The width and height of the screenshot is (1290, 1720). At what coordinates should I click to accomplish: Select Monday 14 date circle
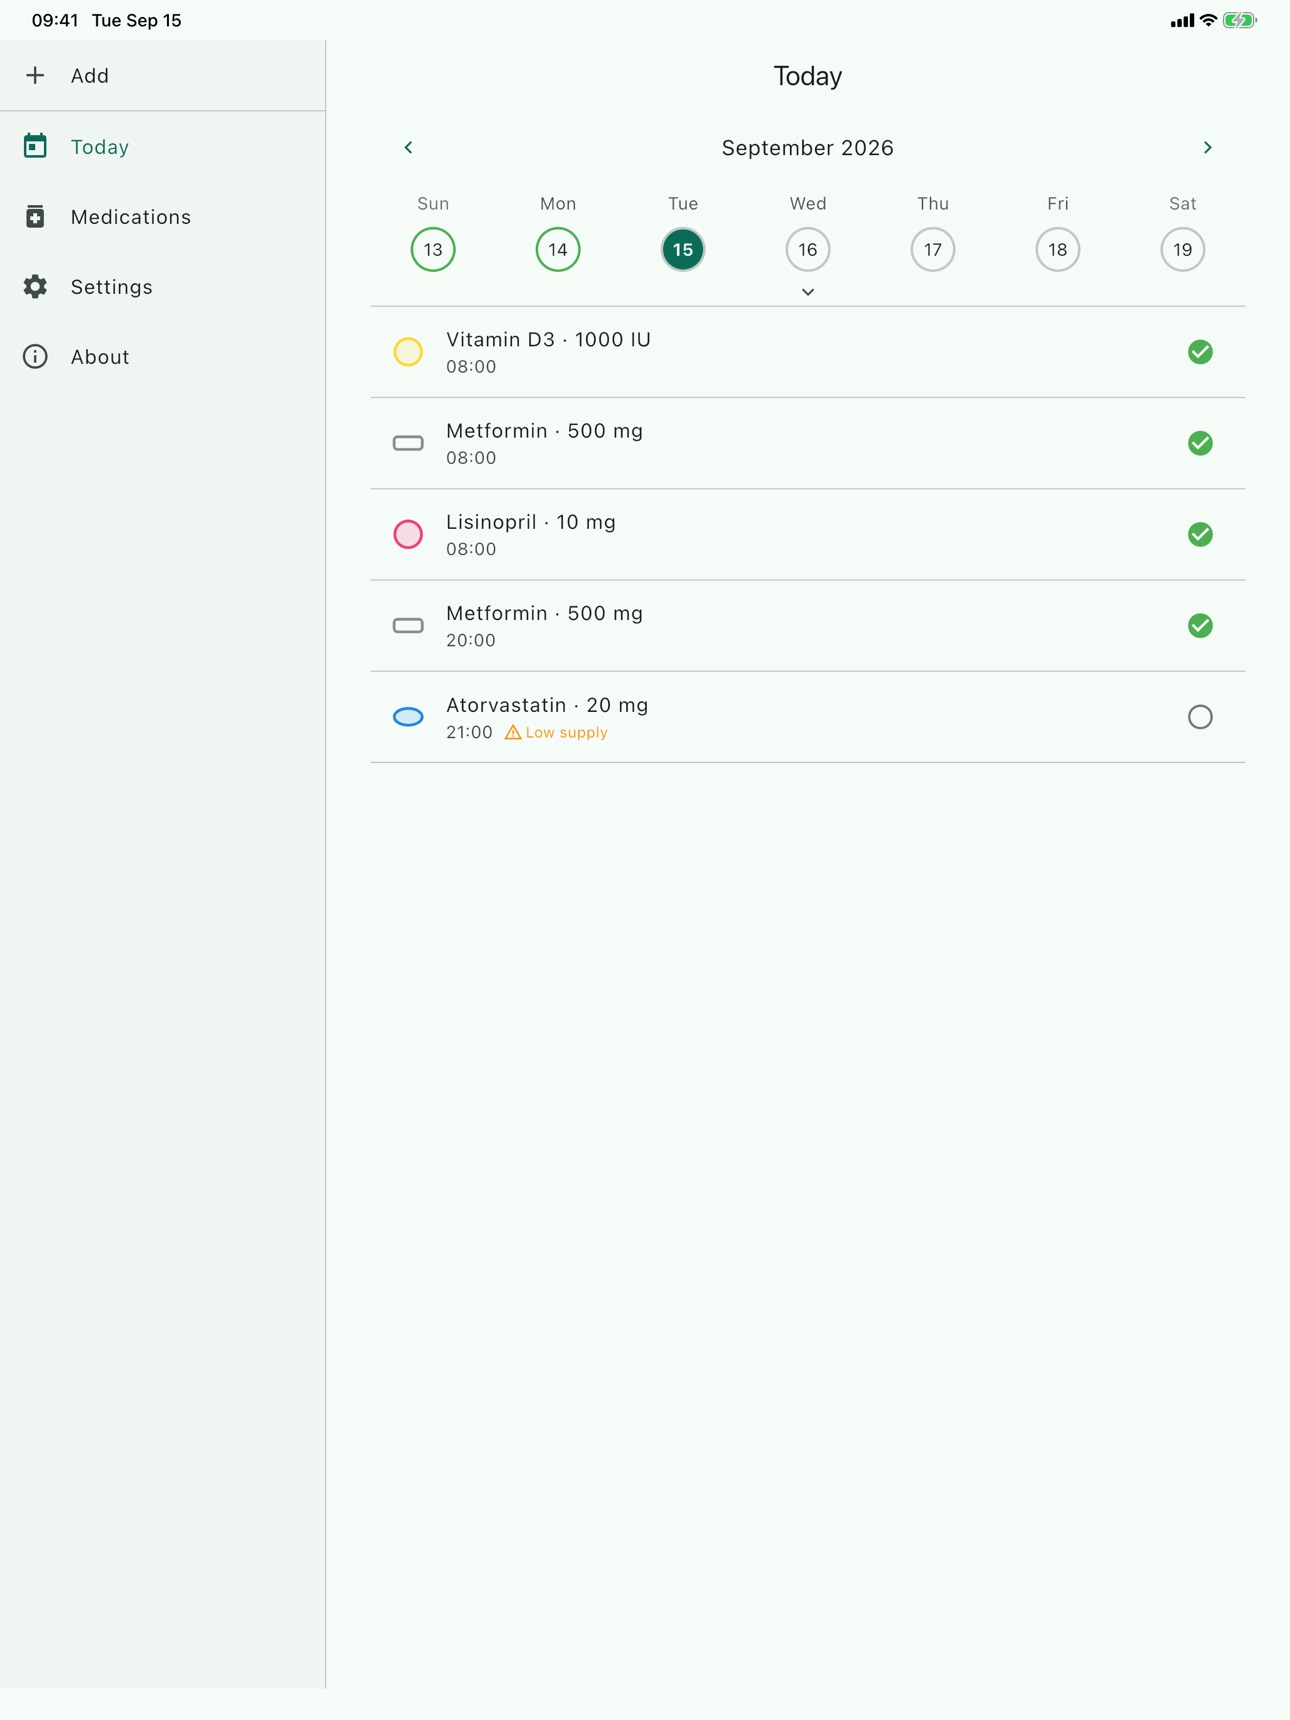pos(558,249)
